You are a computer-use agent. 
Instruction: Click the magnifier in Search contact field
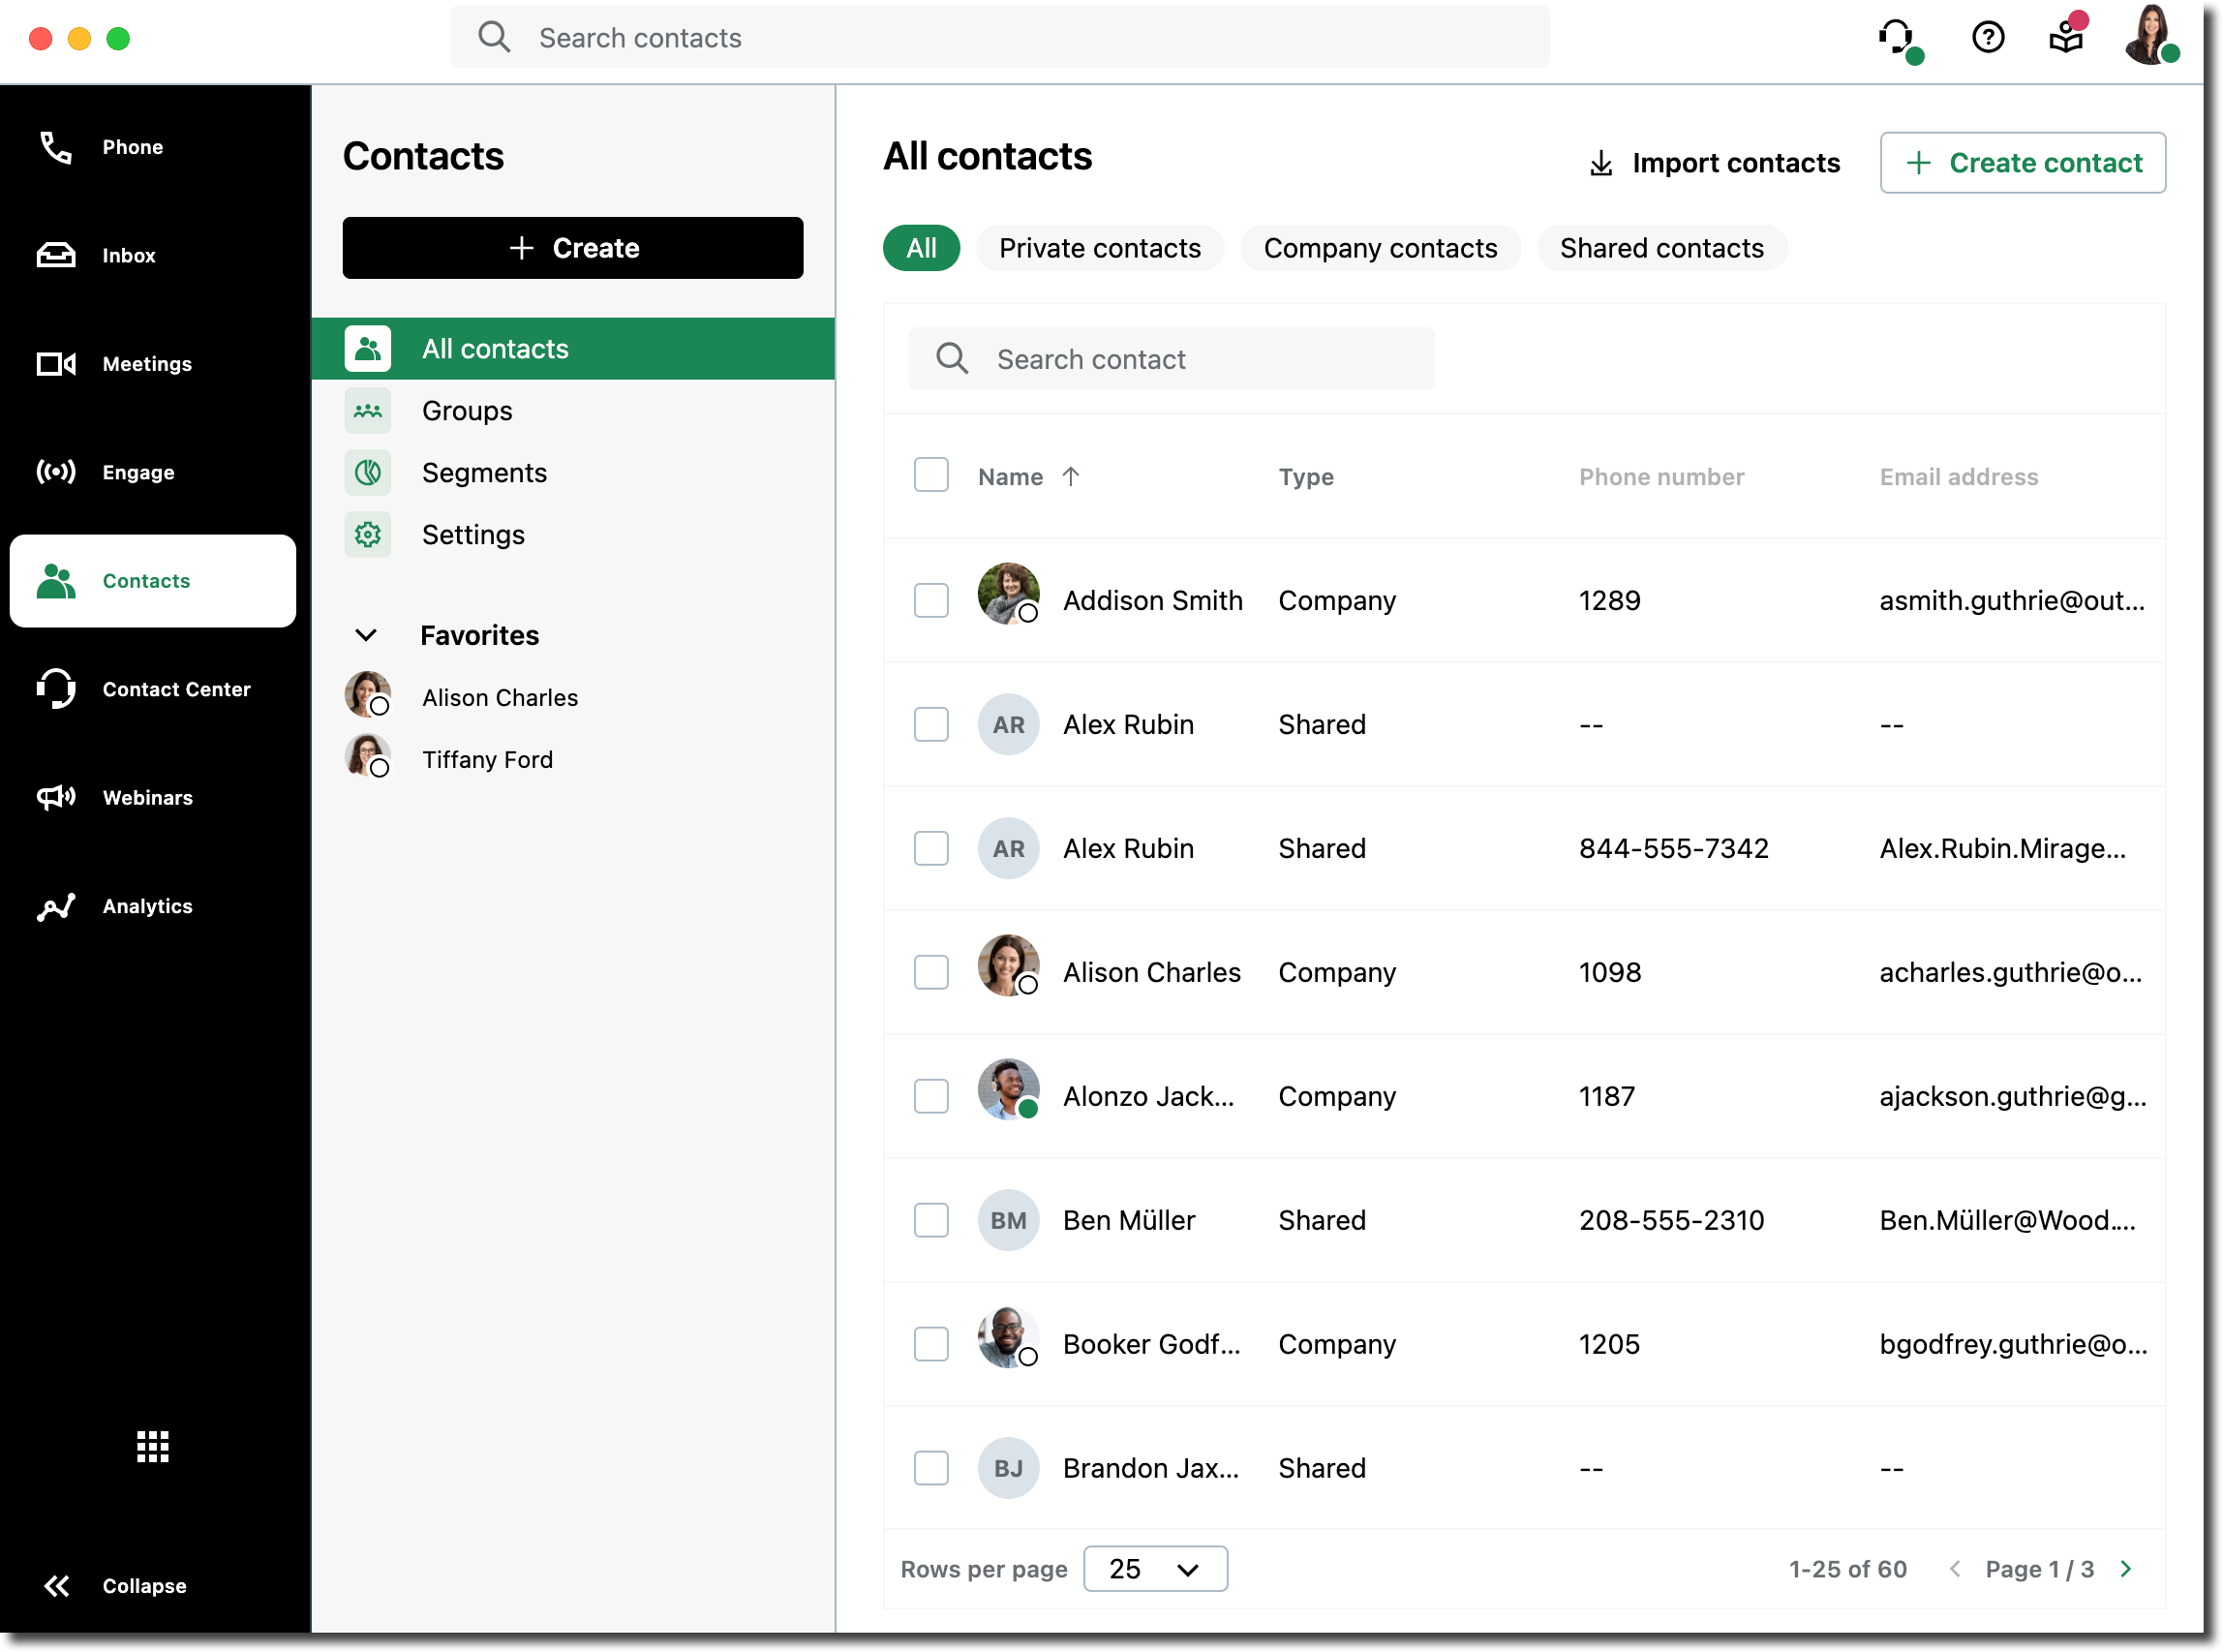(x=952, y=359)
